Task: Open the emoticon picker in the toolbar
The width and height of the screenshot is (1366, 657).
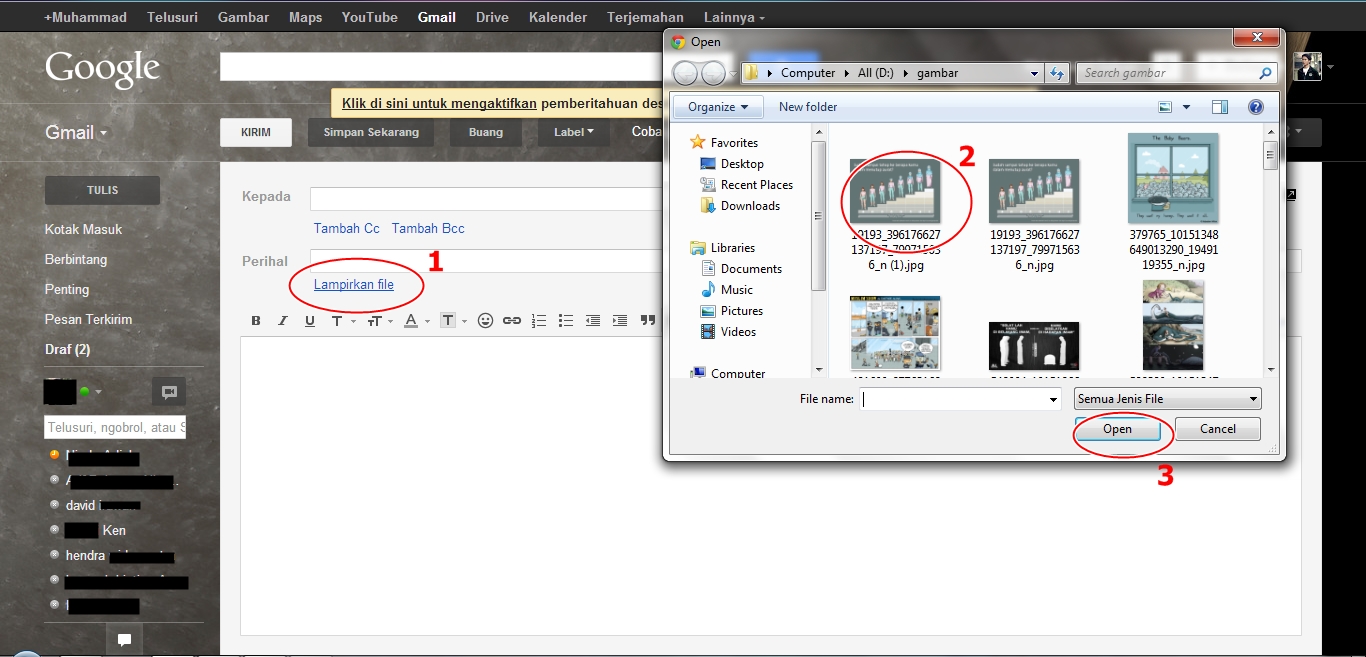Action: click(x=485, y=320)
